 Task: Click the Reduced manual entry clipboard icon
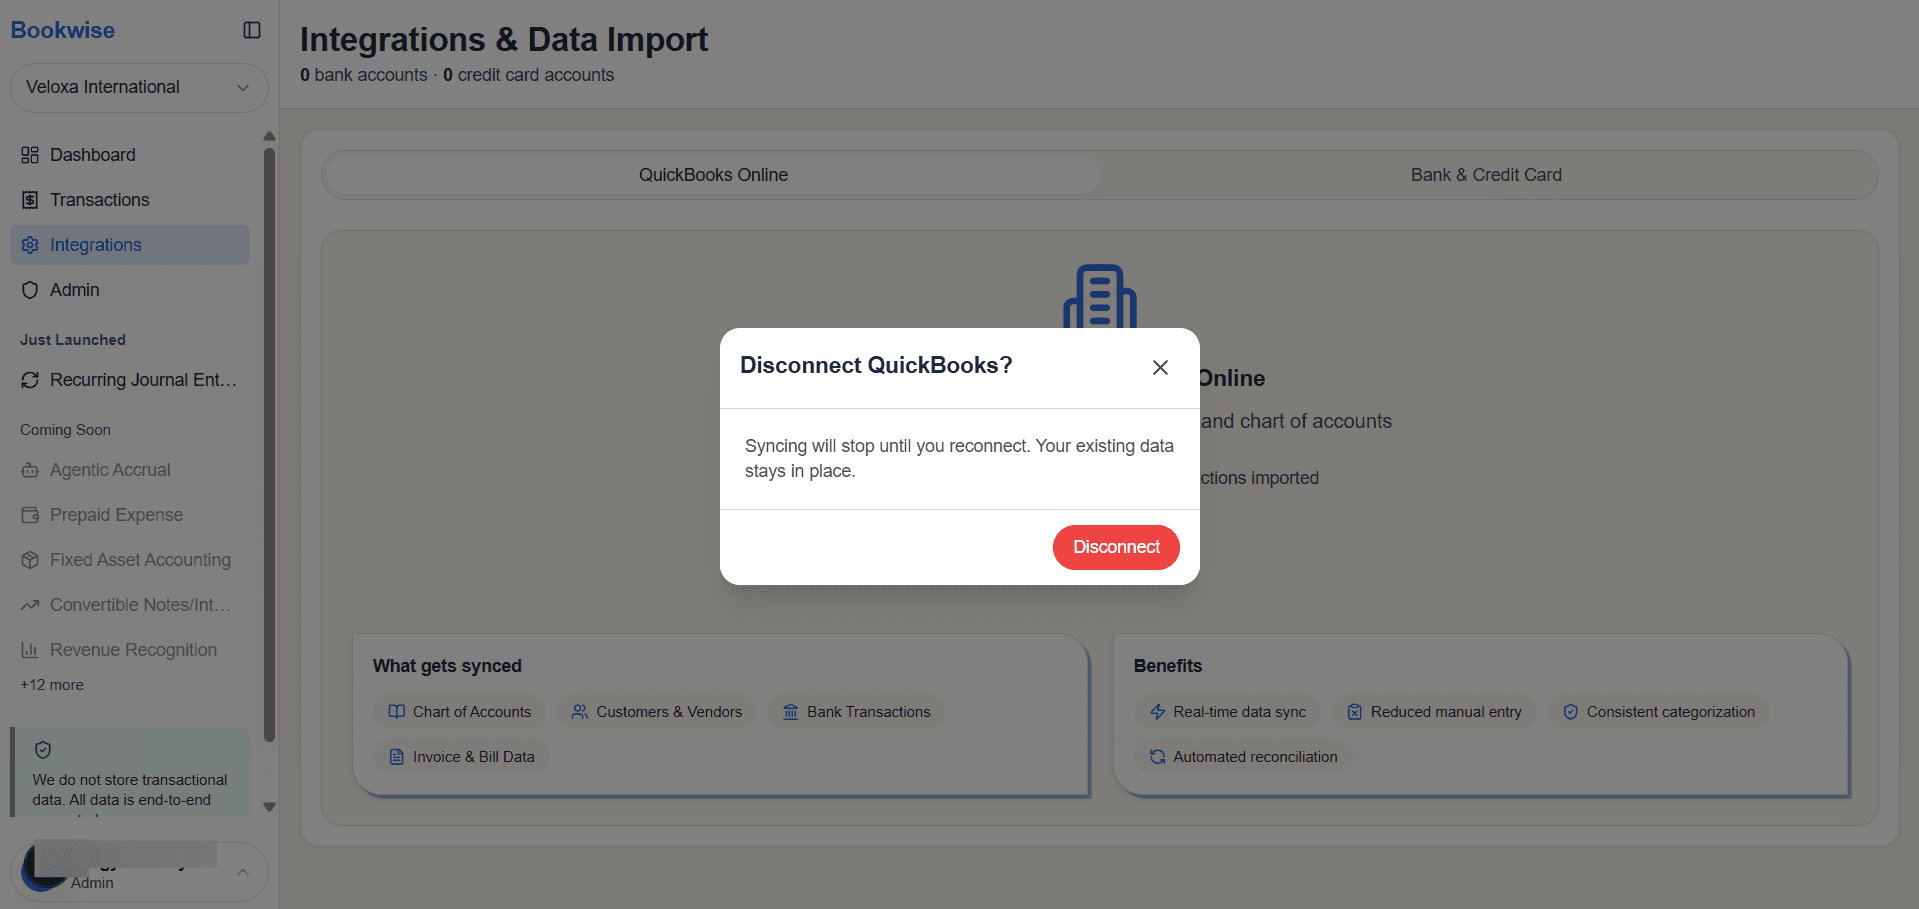point(1355,712)
